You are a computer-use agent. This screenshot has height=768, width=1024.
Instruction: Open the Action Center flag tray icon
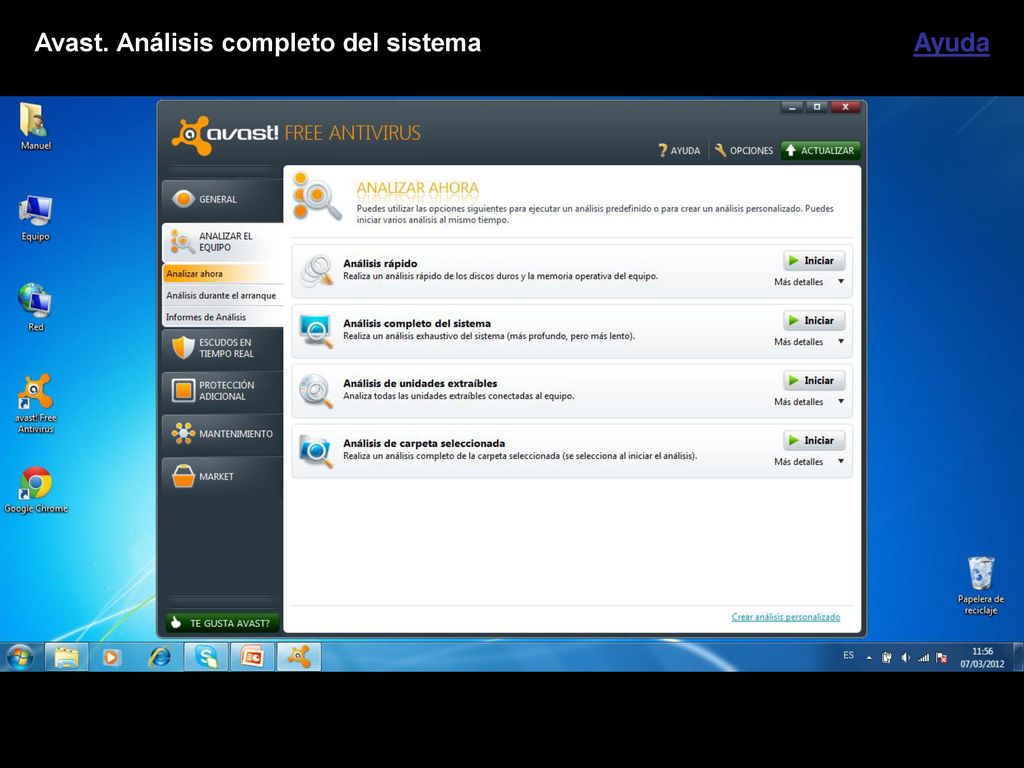click(x=942, y=658)
